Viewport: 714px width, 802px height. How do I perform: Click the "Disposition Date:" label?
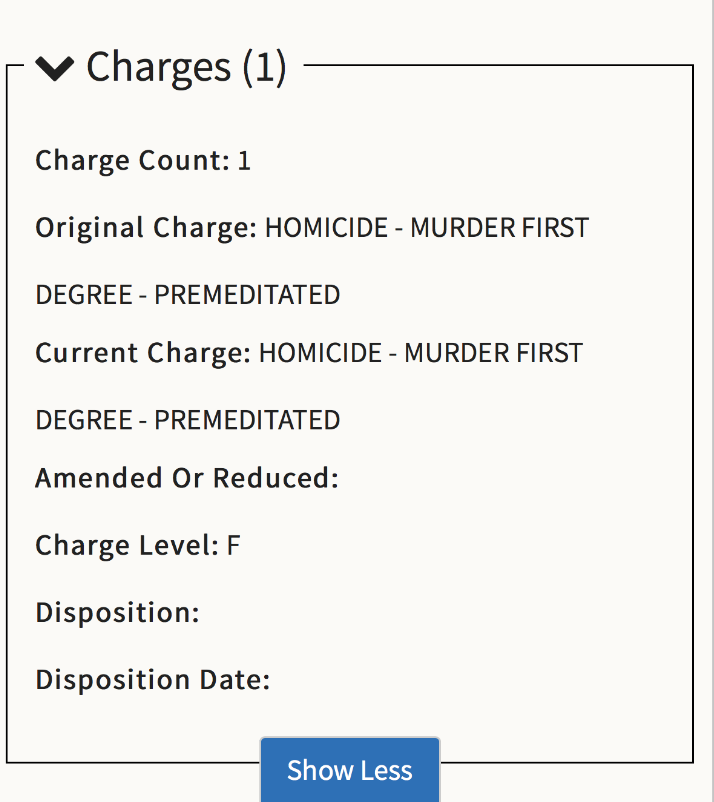pos(153,680)
